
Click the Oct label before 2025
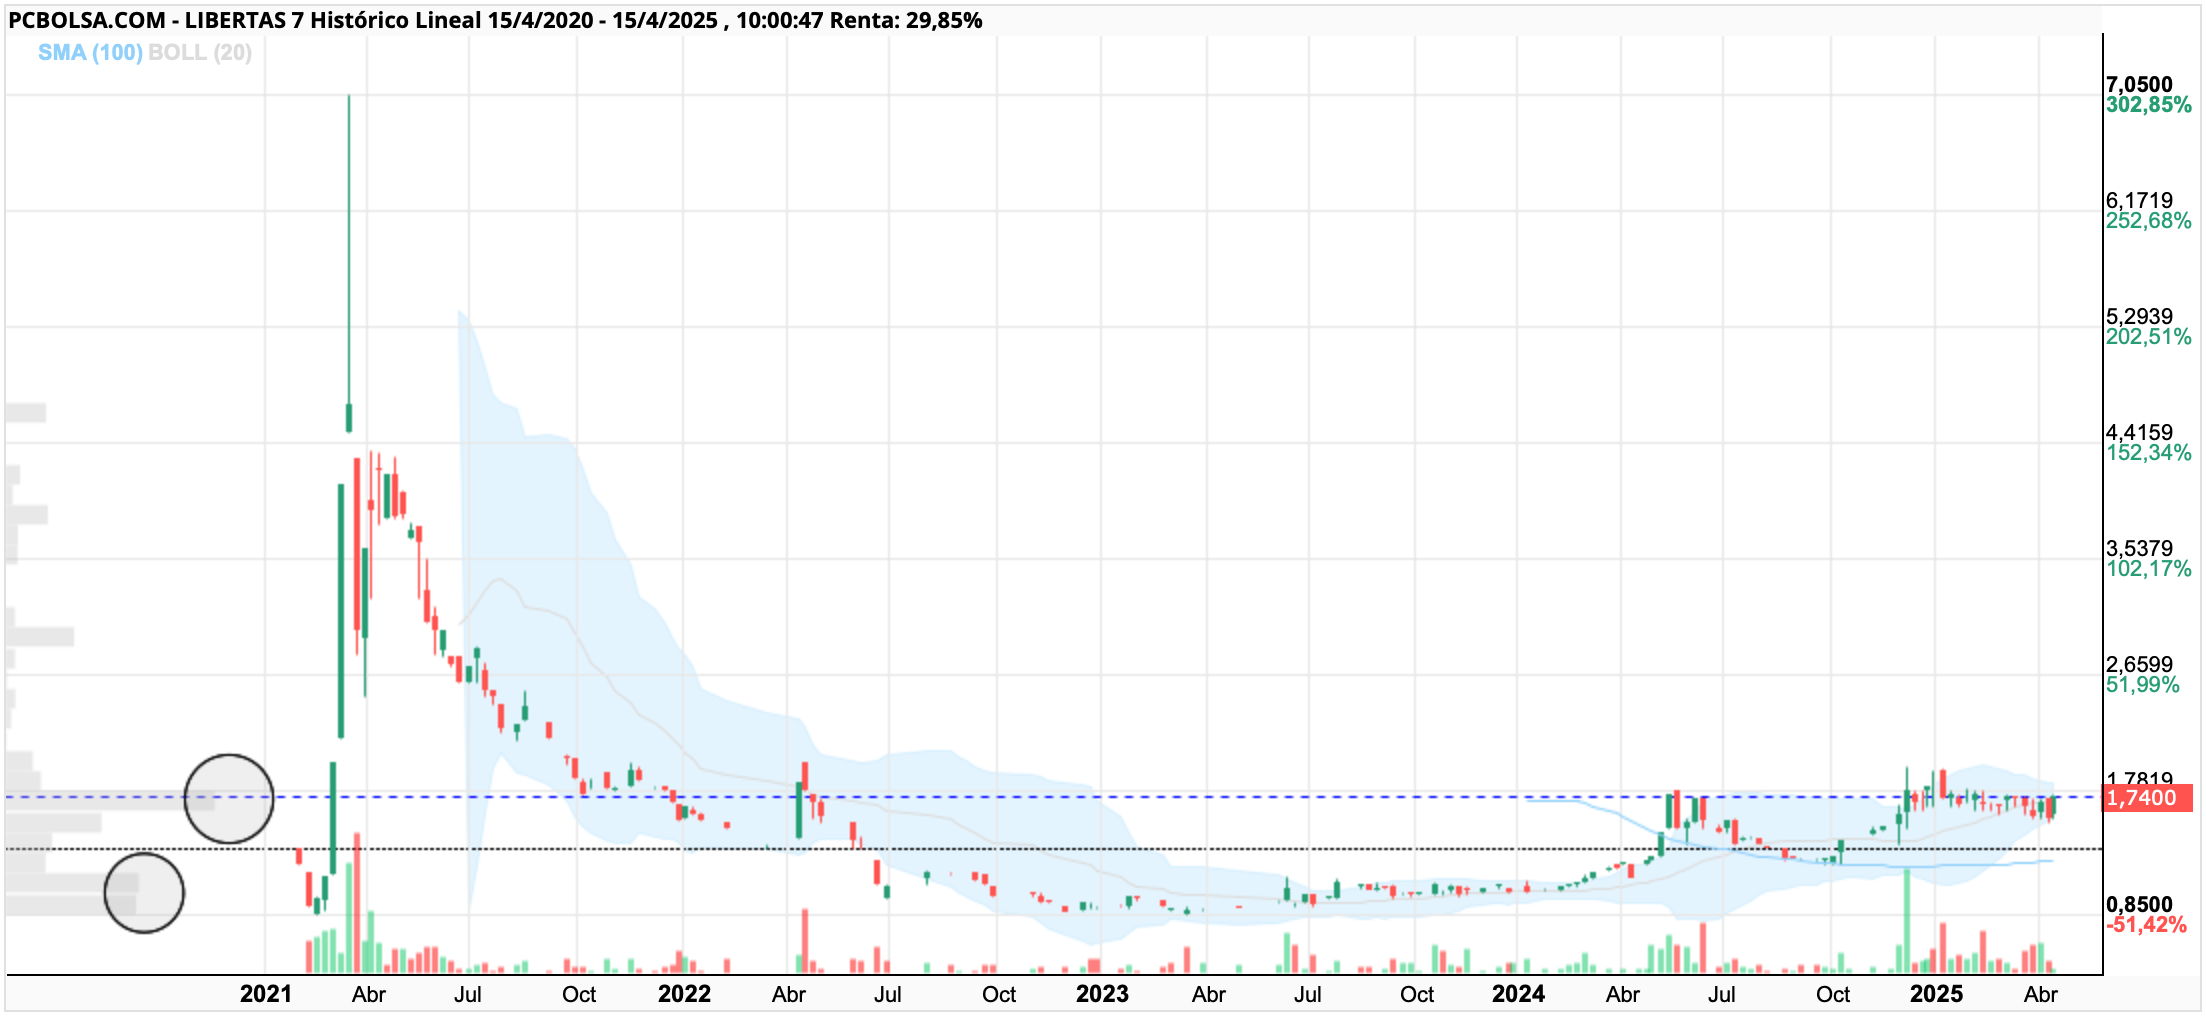point(1833,995)
